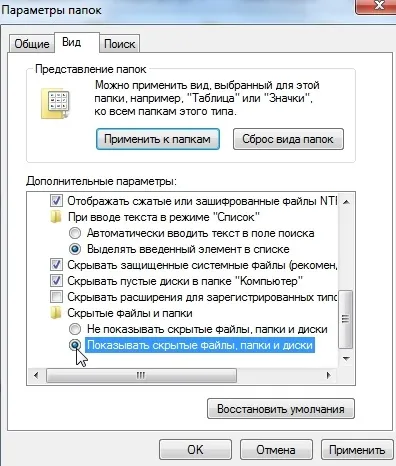Click the horizontal scrollbar right arrow
The width and height of the screenshot is (396, 466).
pos(329,376)
